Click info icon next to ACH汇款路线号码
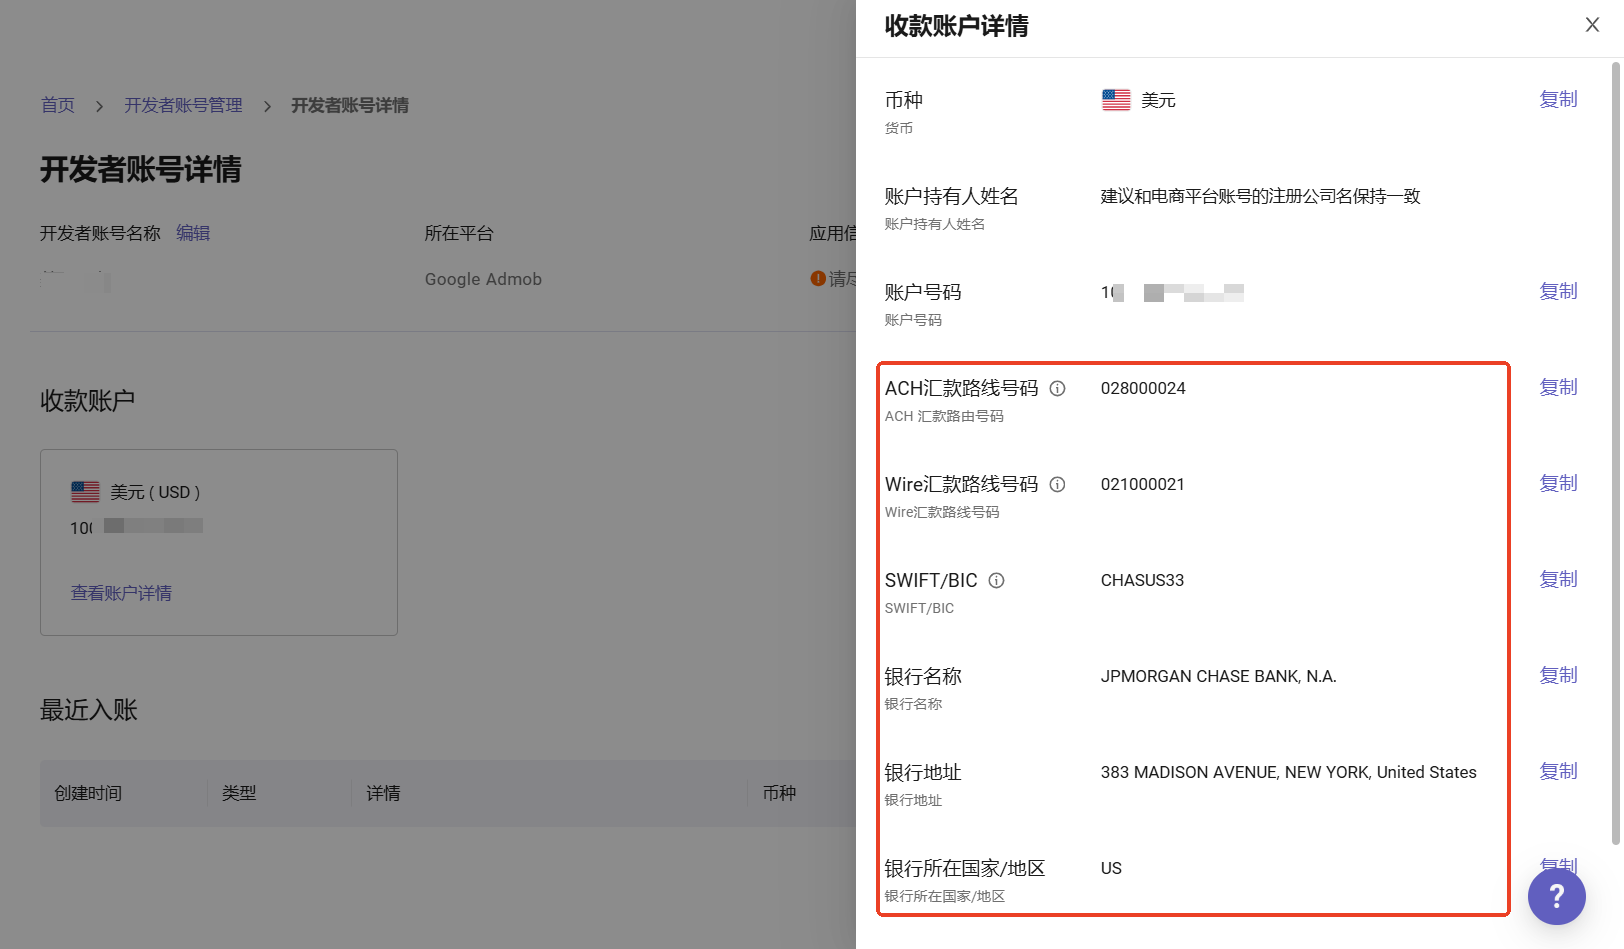 pos(1057,388)
